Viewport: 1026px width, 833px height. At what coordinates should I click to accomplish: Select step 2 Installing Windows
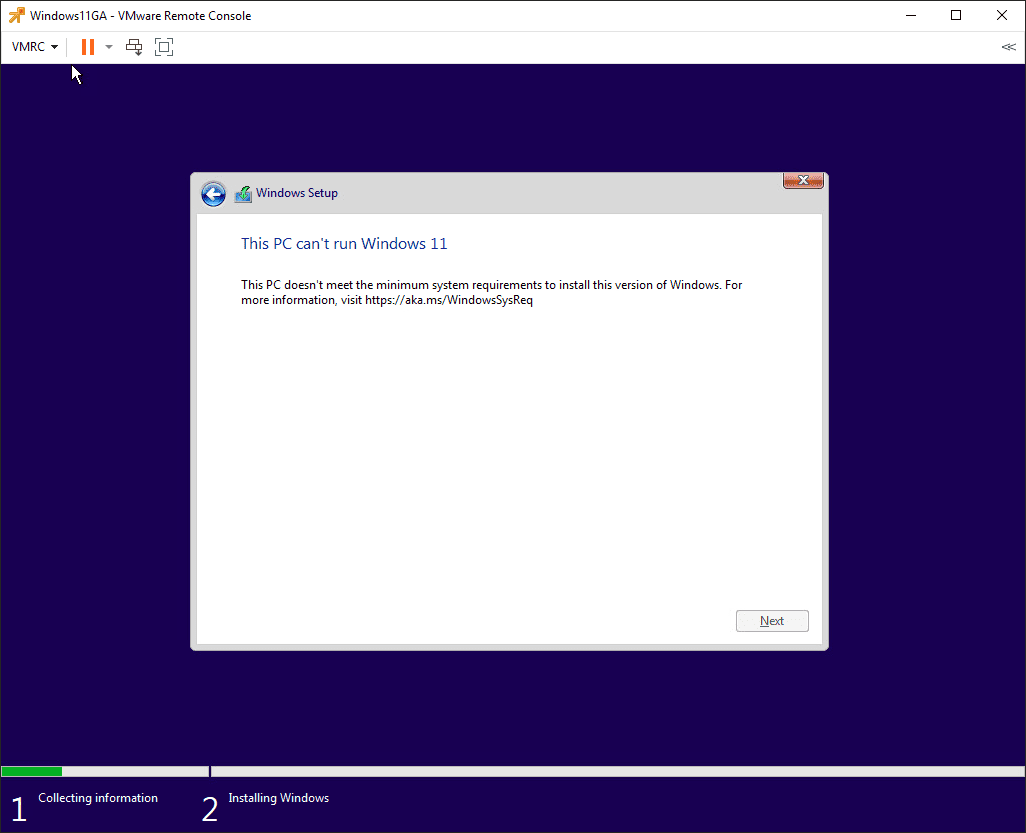[278, 797]
